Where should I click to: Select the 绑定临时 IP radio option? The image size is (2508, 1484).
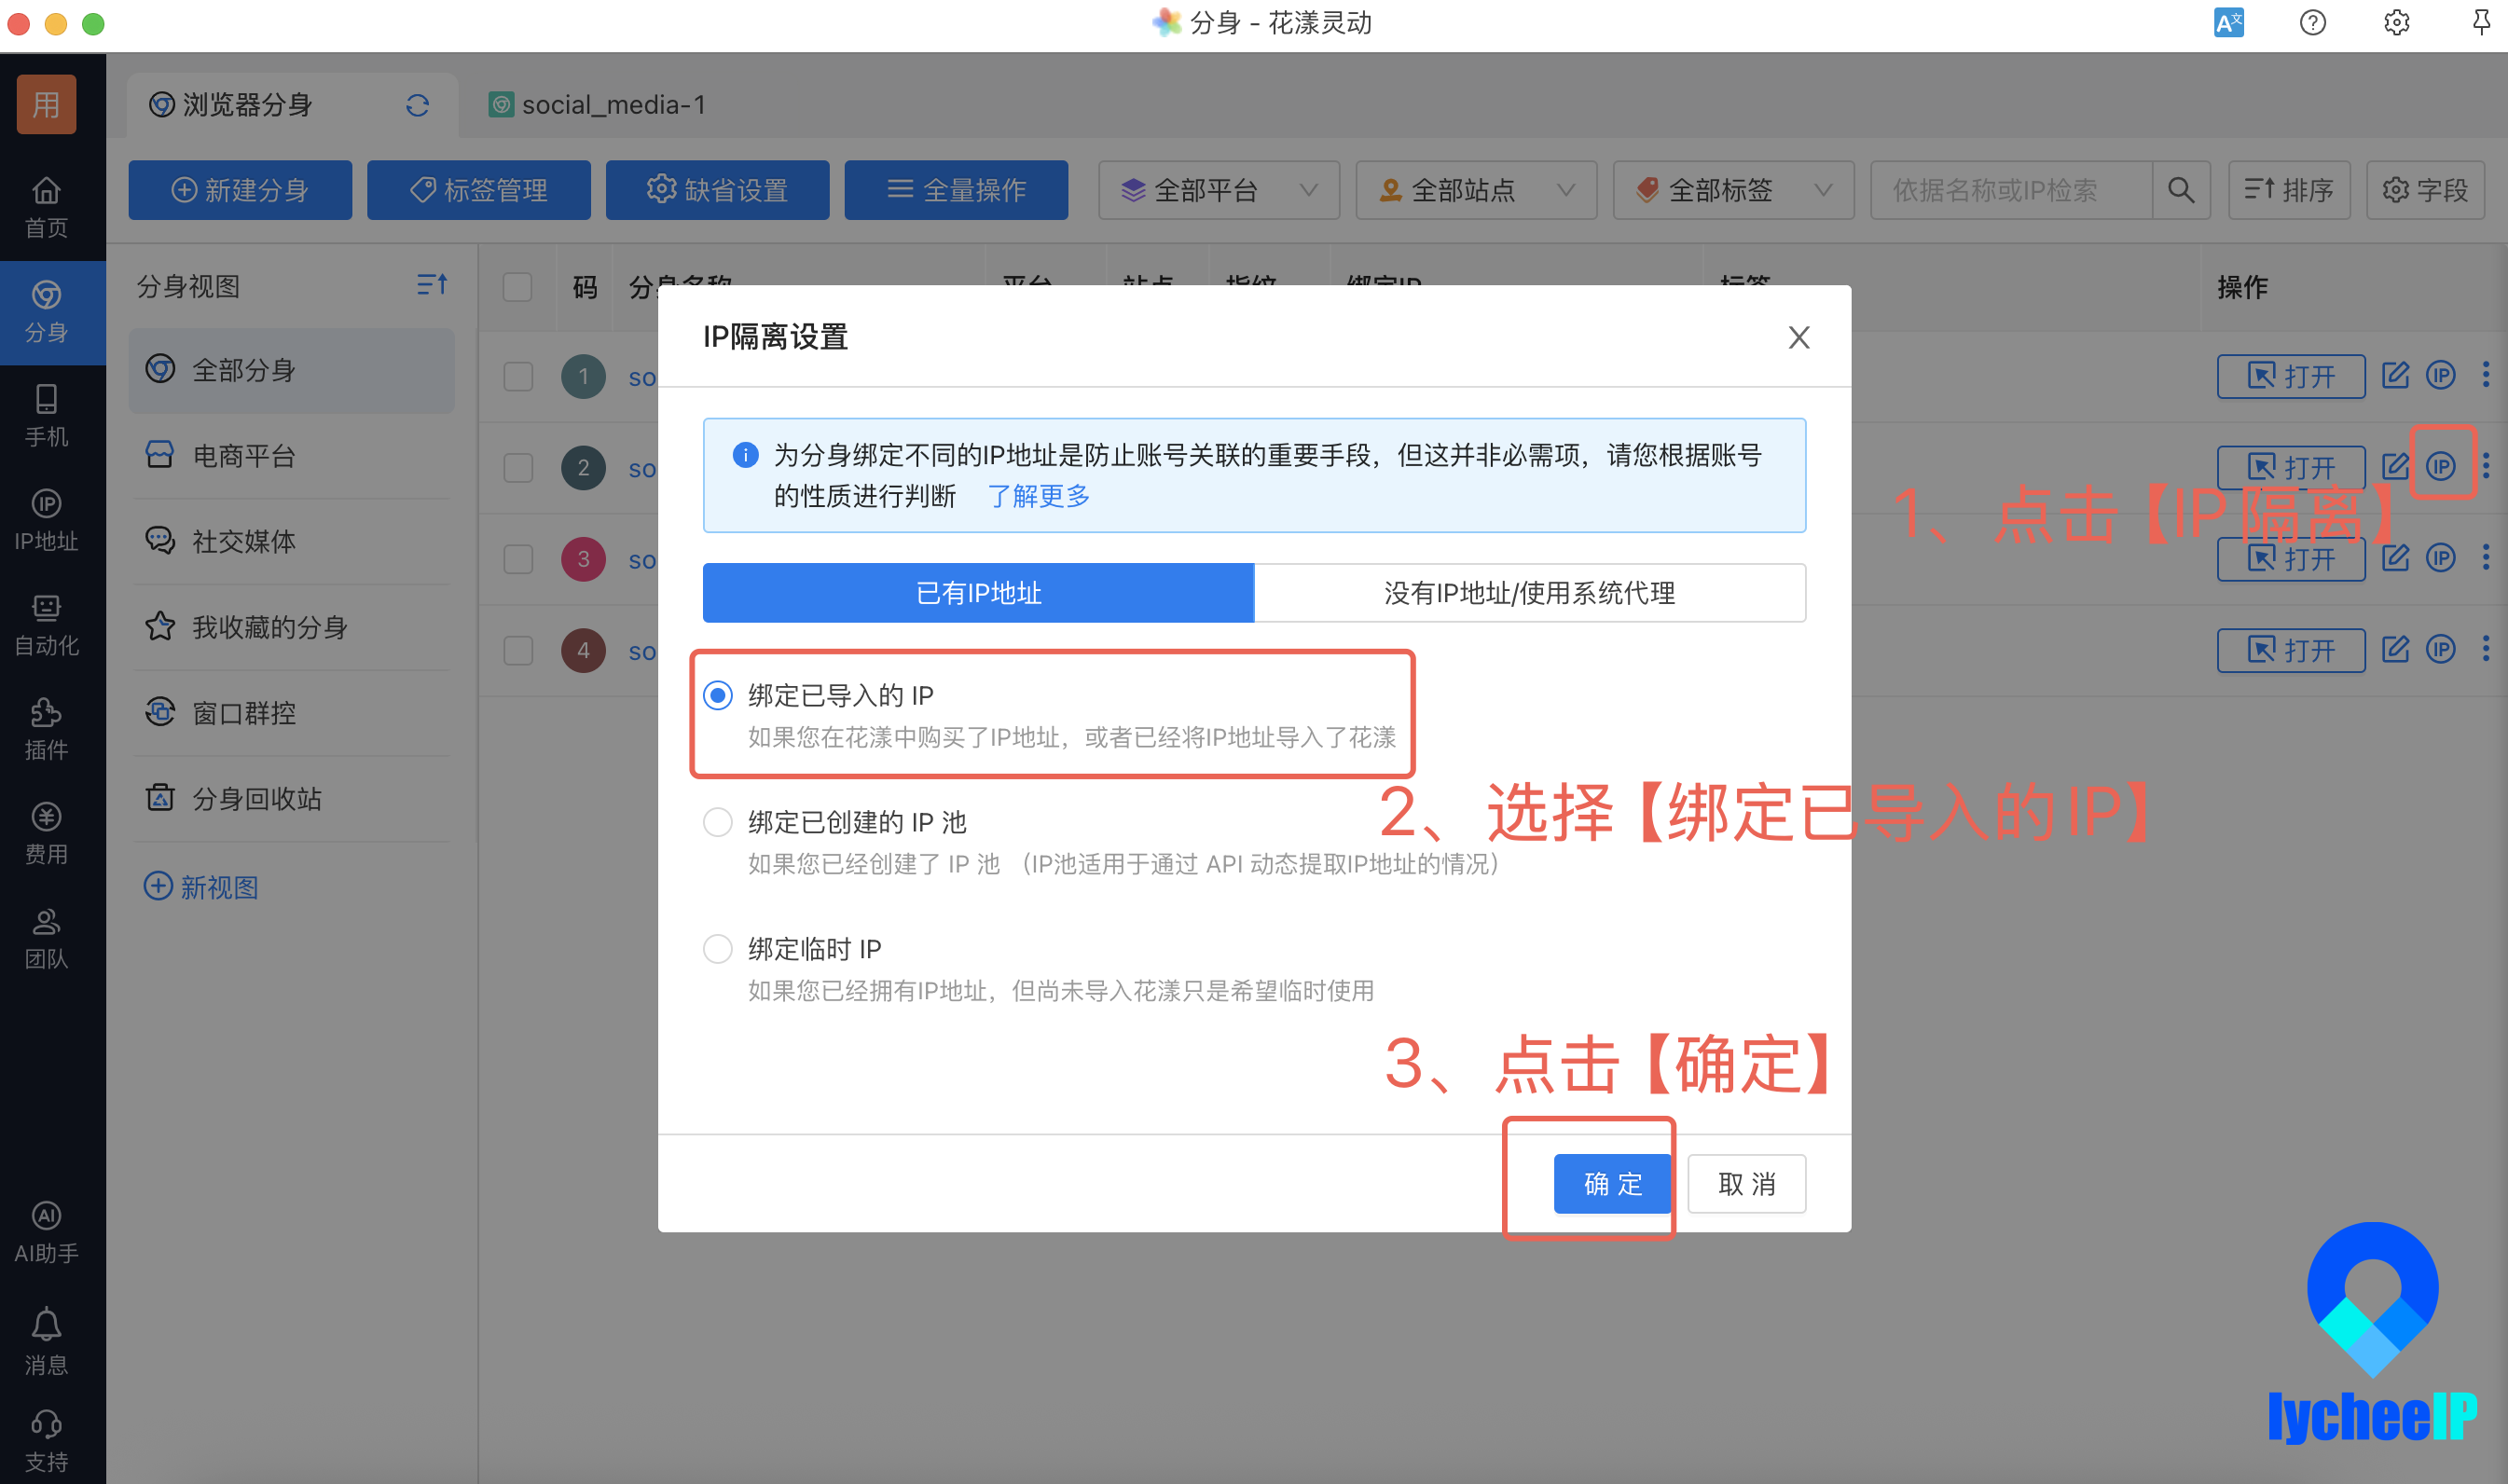(x=718, y=948)
